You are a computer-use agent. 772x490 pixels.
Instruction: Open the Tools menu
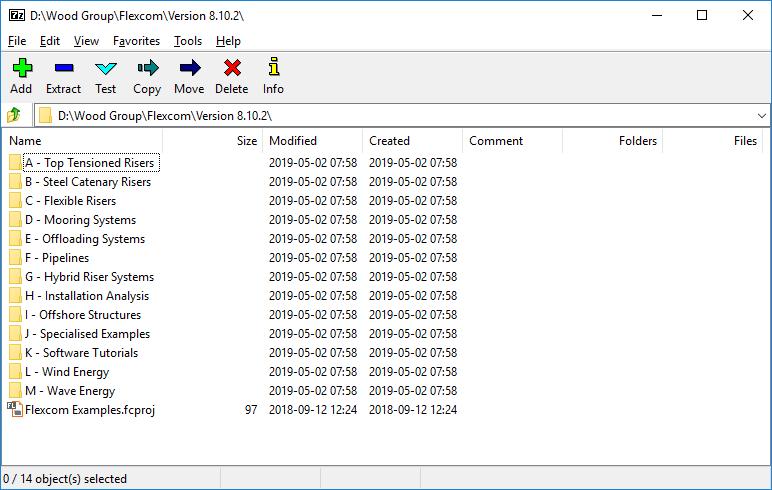click(x=187, y=41)
